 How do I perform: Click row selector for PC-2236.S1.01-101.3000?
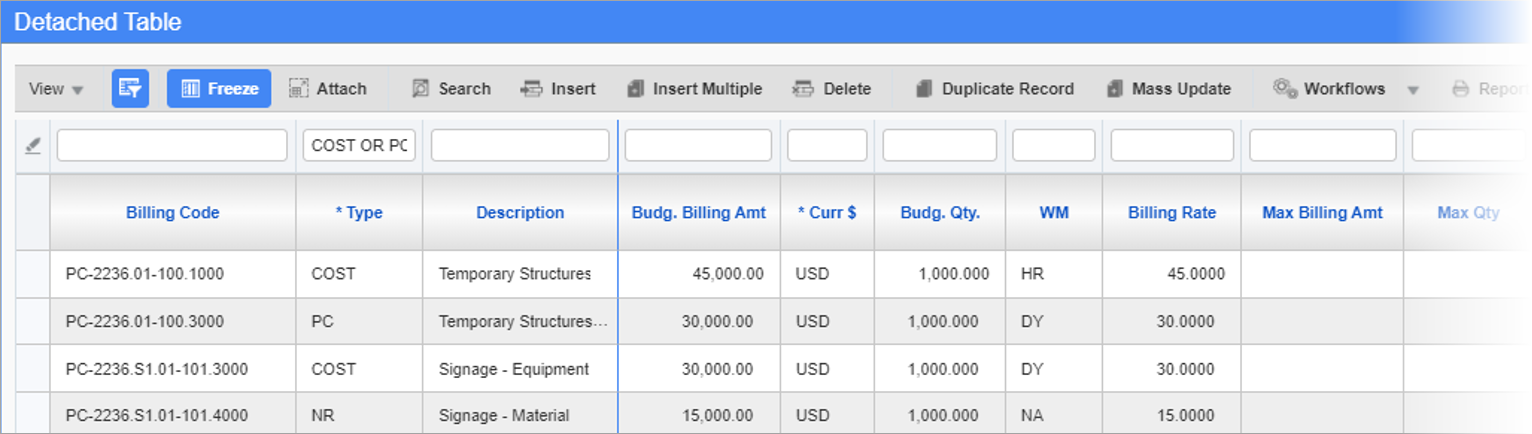coord(33,369)
